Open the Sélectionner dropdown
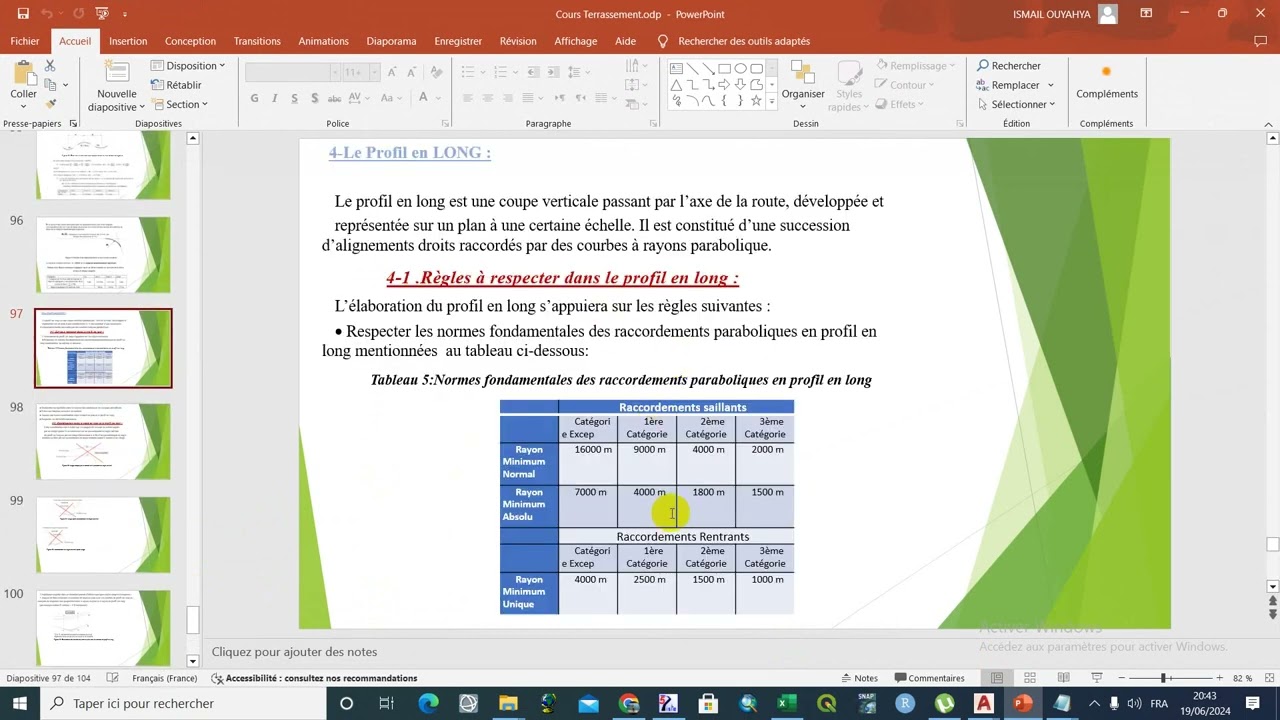1280x720 pixels. pos(1016,104)
